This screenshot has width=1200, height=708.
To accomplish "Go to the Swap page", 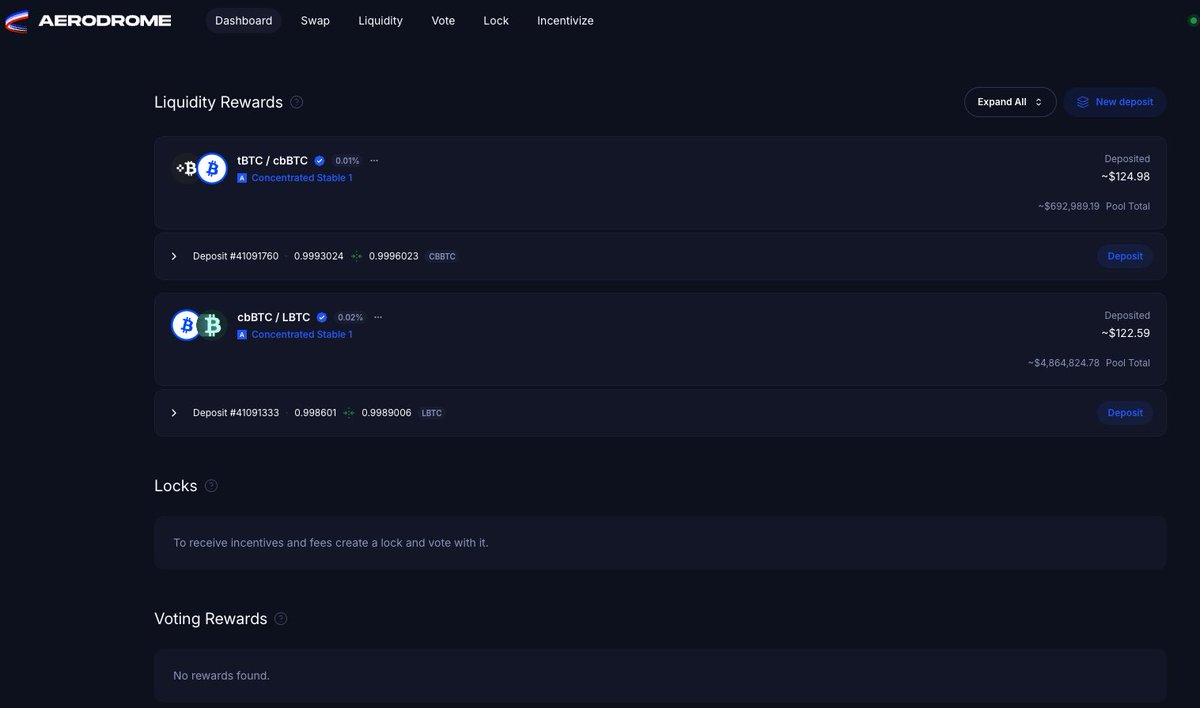I will (315, 20).
